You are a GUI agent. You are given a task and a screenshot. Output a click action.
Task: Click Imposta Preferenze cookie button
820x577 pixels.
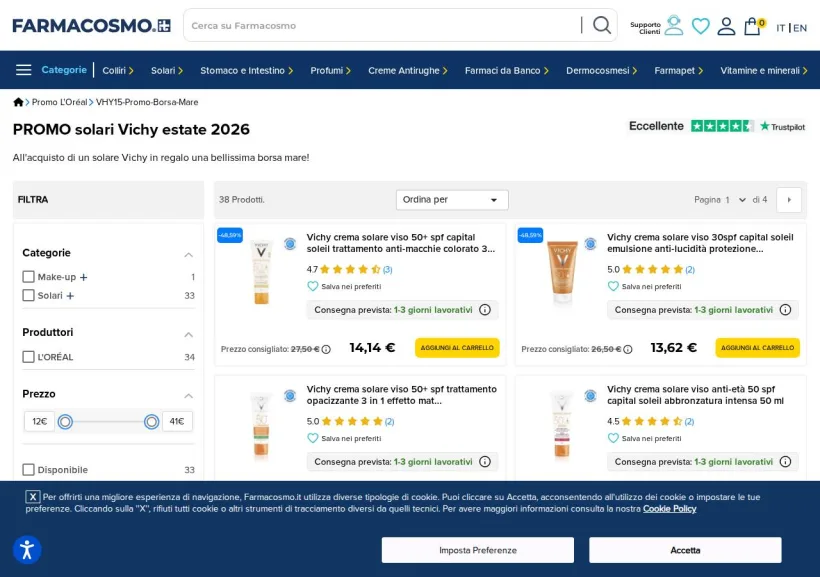[x=477, y=550]
